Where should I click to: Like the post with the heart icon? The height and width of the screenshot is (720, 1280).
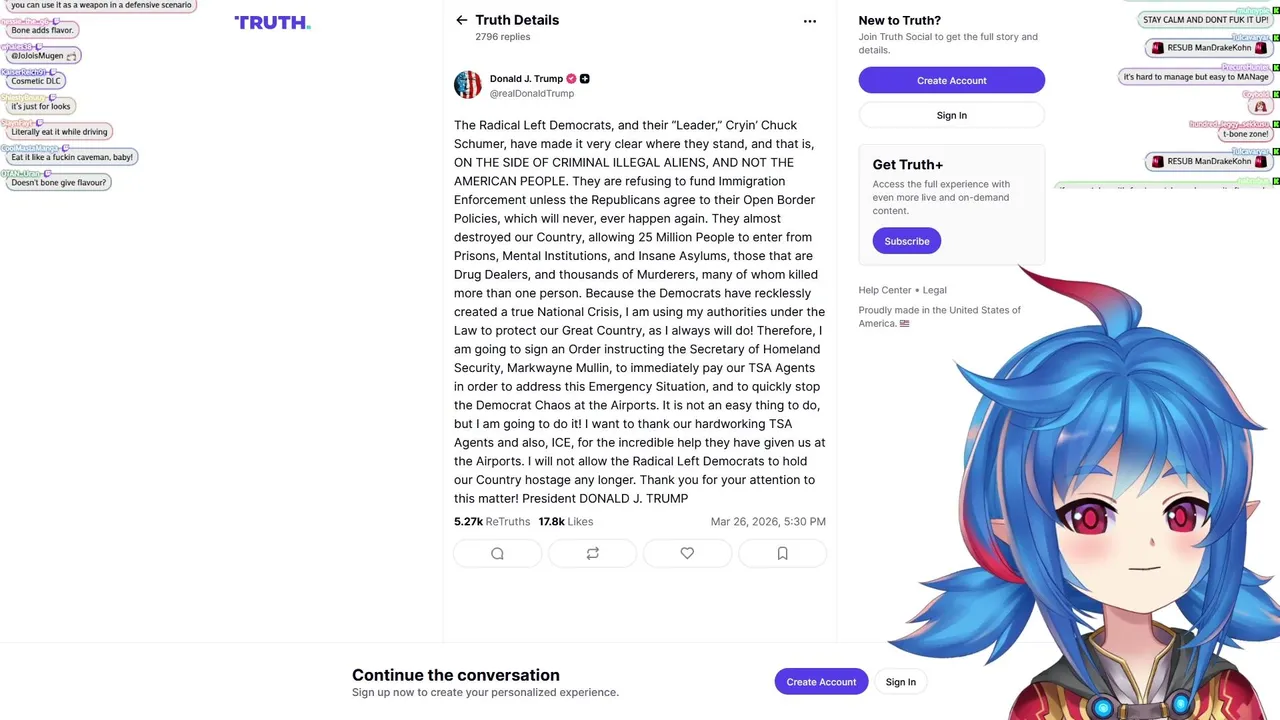pos(687,553)
